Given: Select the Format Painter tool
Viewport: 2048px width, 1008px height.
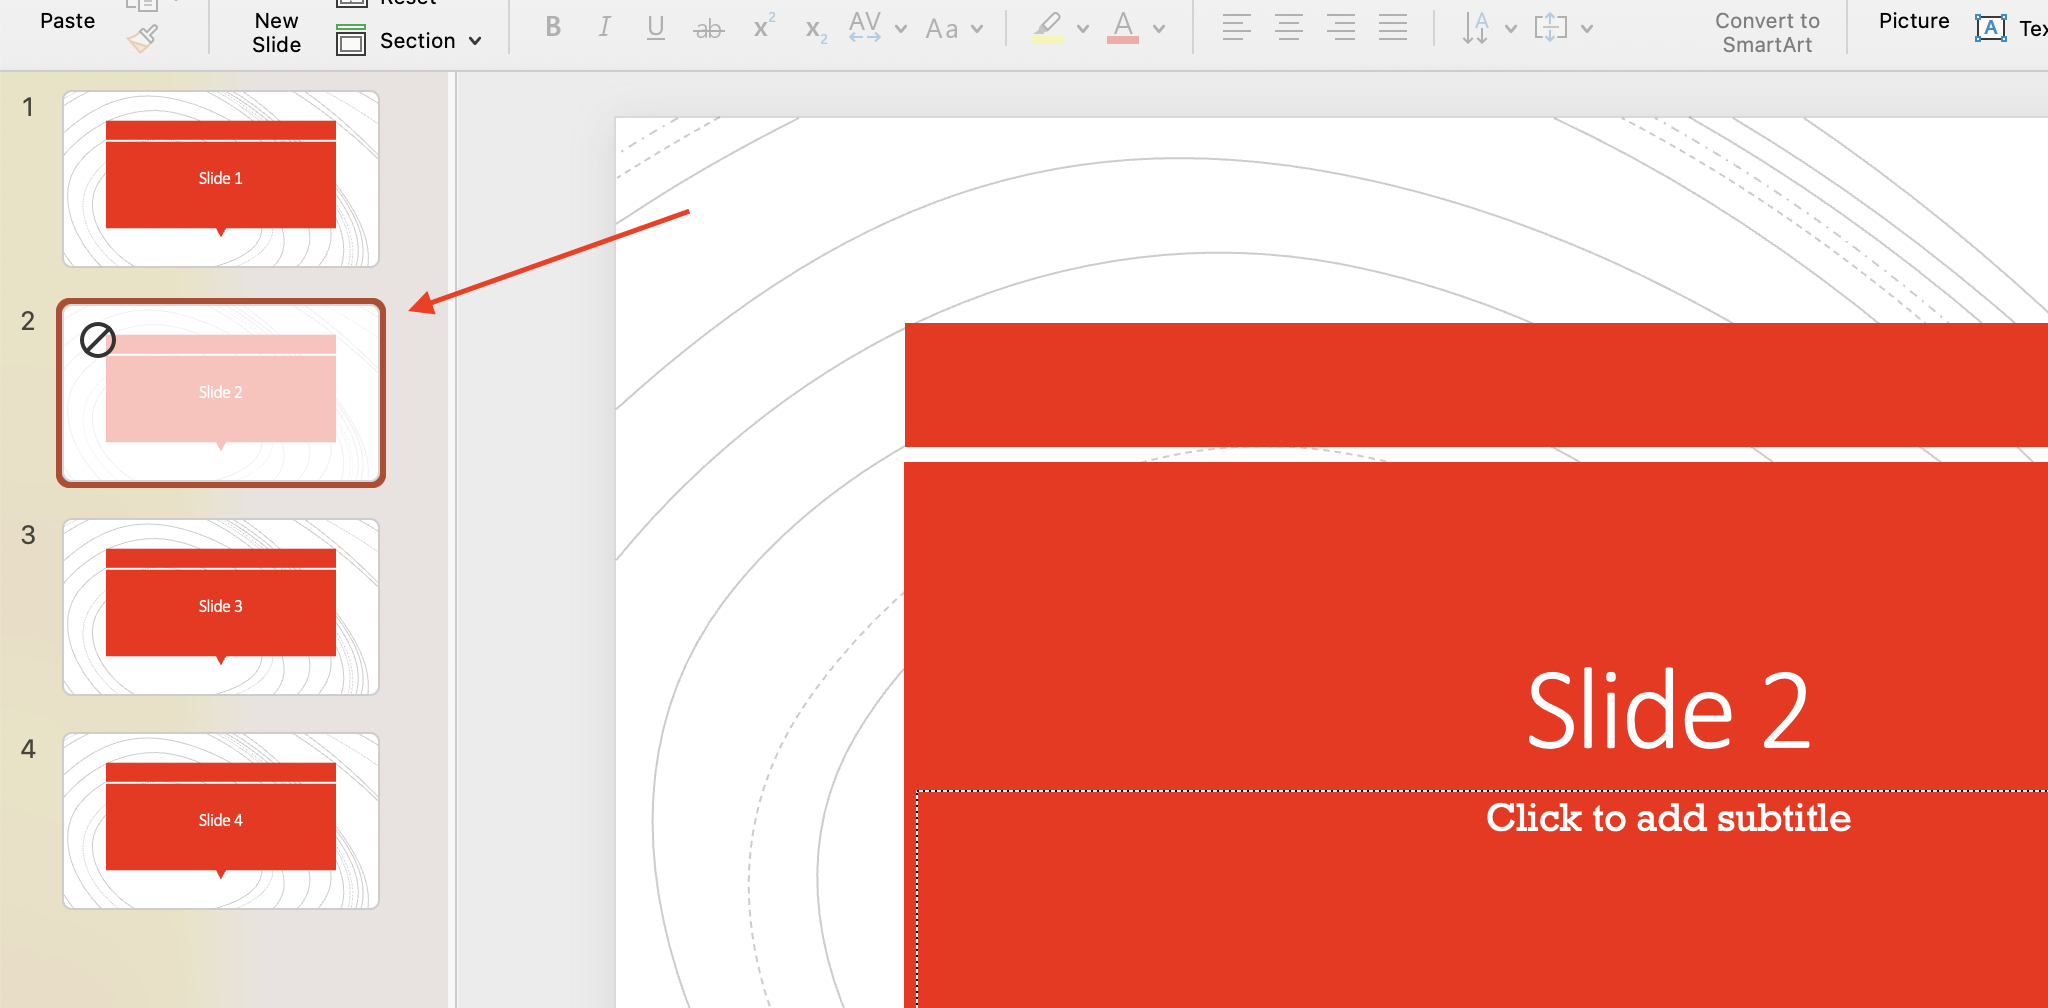Looking at the screenshot, I should tap(143, 36).
